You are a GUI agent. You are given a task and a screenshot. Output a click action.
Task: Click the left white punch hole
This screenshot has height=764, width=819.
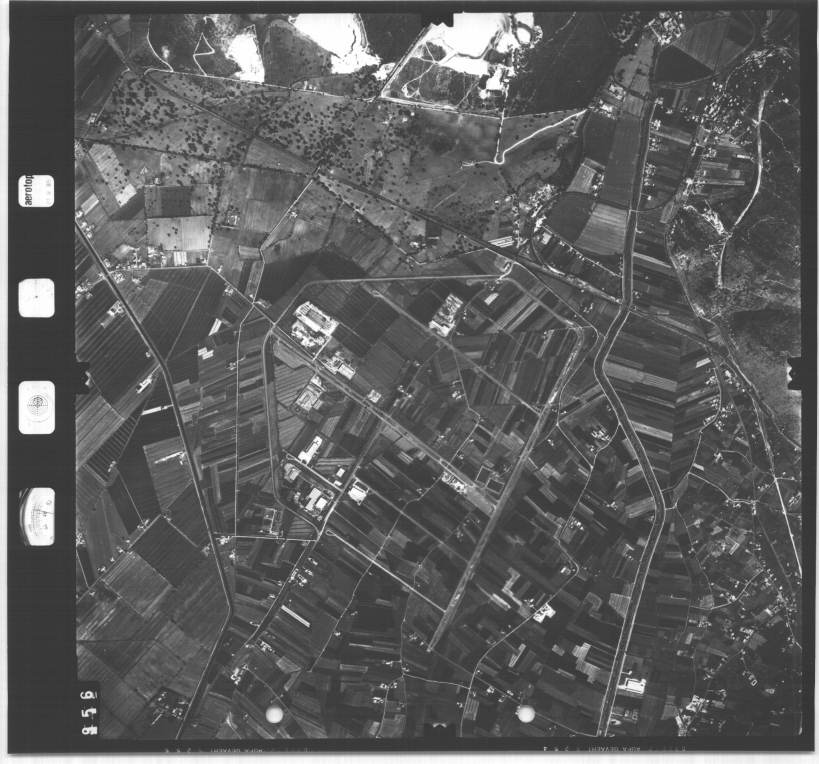(274, 714)
